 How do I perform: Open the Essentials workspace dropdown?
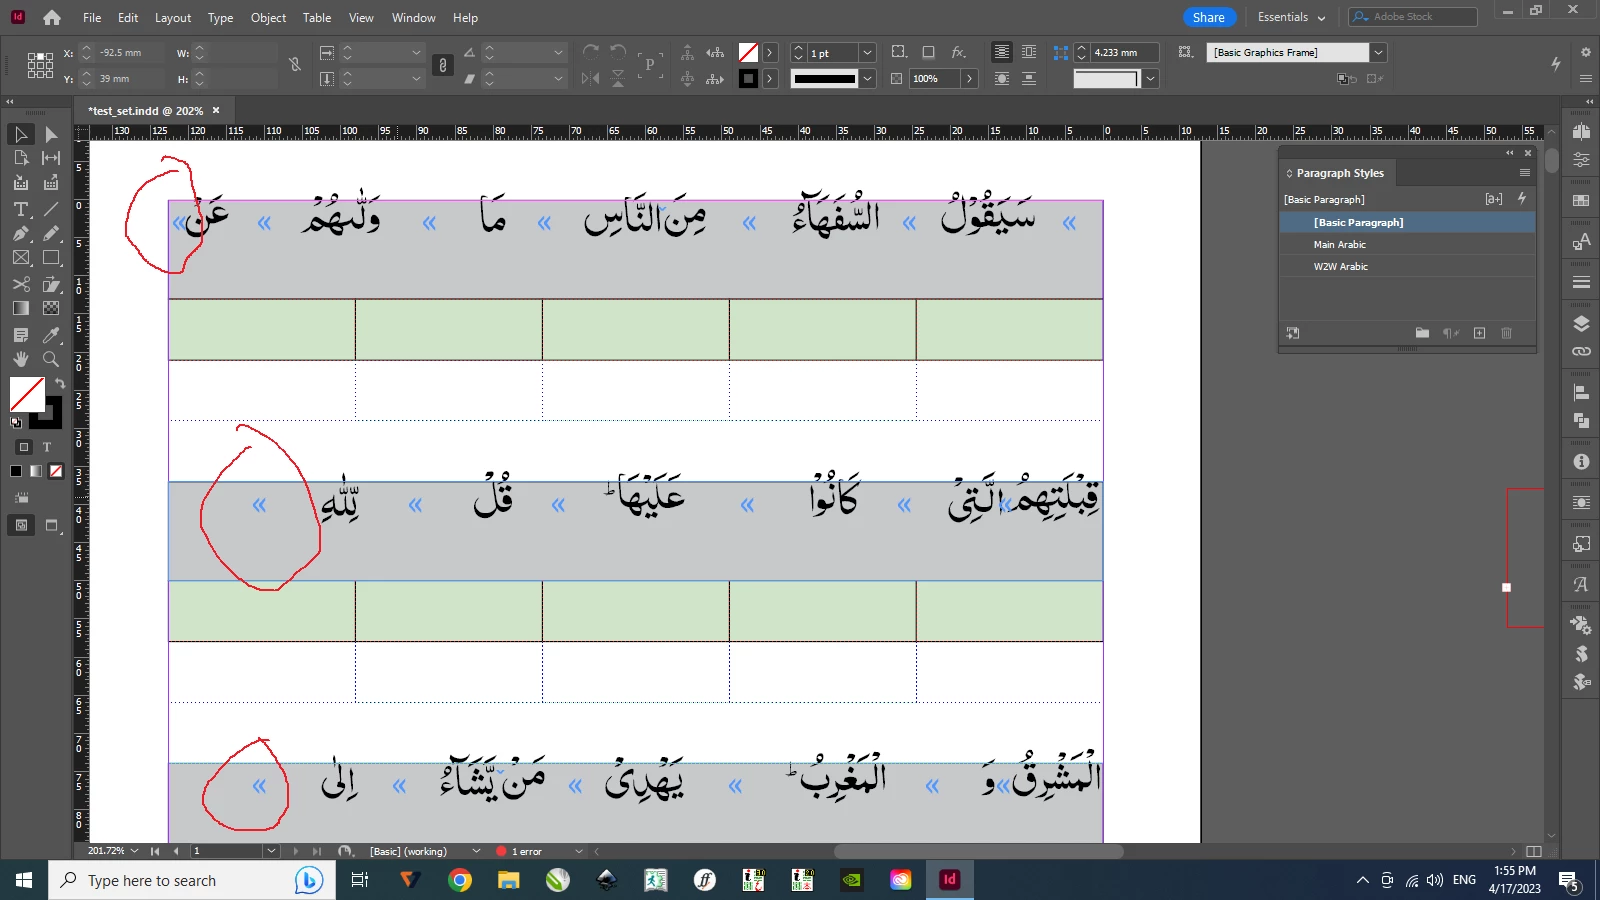pos(1291,17)
